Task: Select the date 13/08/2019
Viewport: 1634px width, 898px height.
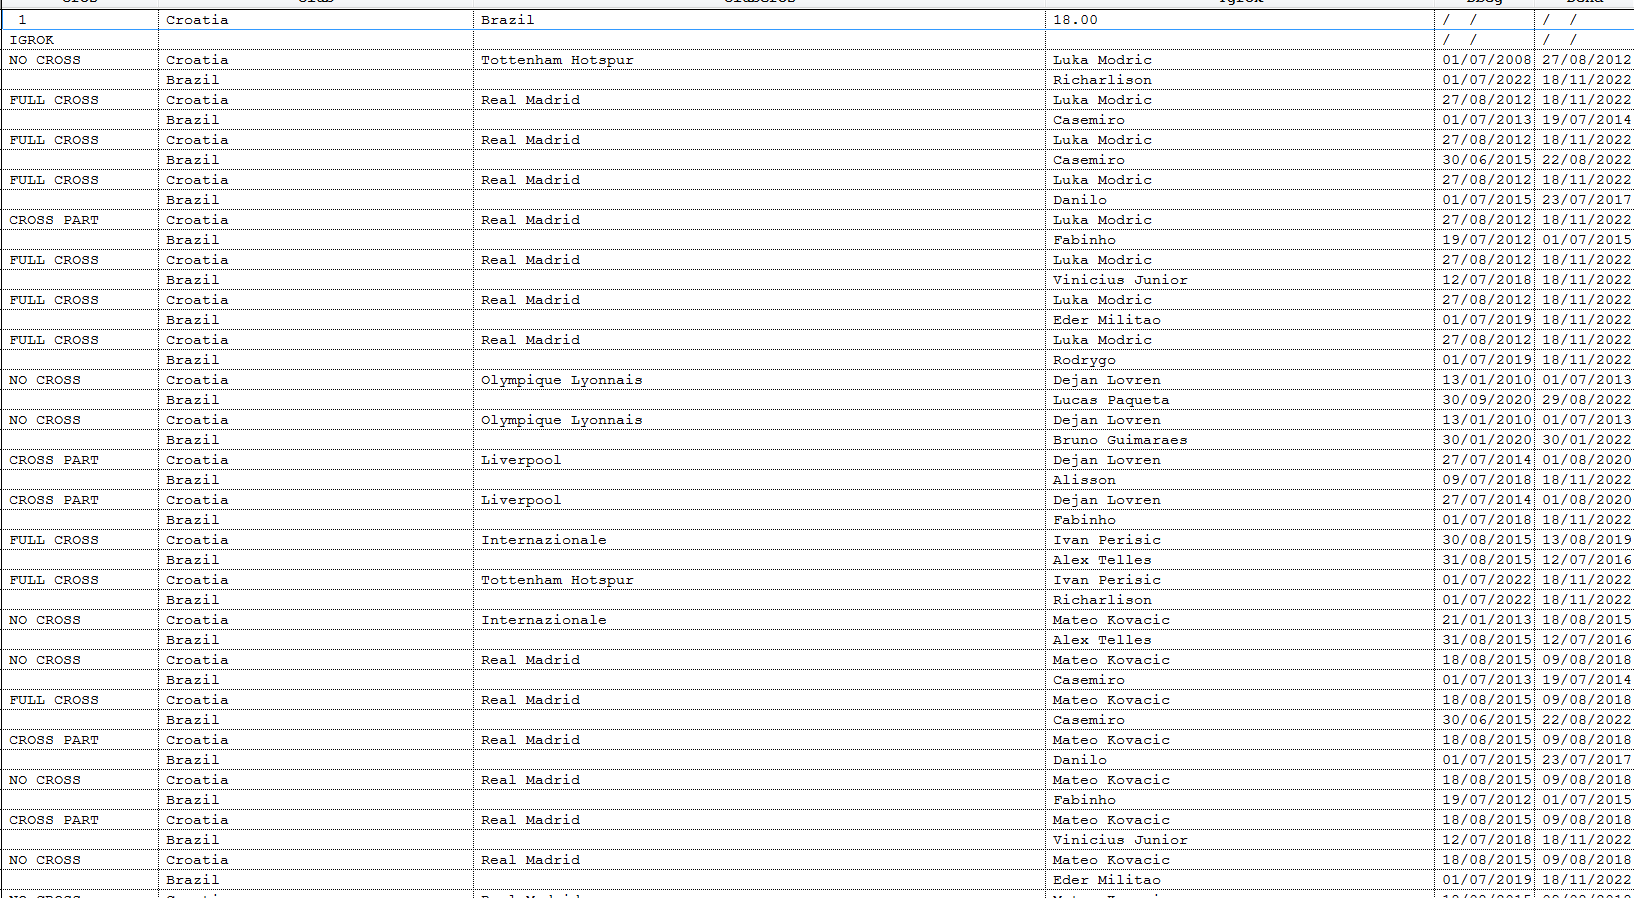Action: pos(1586,540)
